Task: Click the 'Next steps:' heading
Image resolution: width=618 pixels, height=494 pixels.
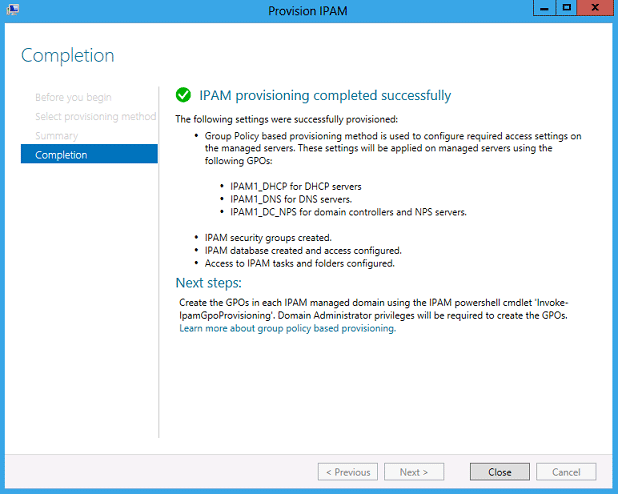Action: (x=208, y=283)
